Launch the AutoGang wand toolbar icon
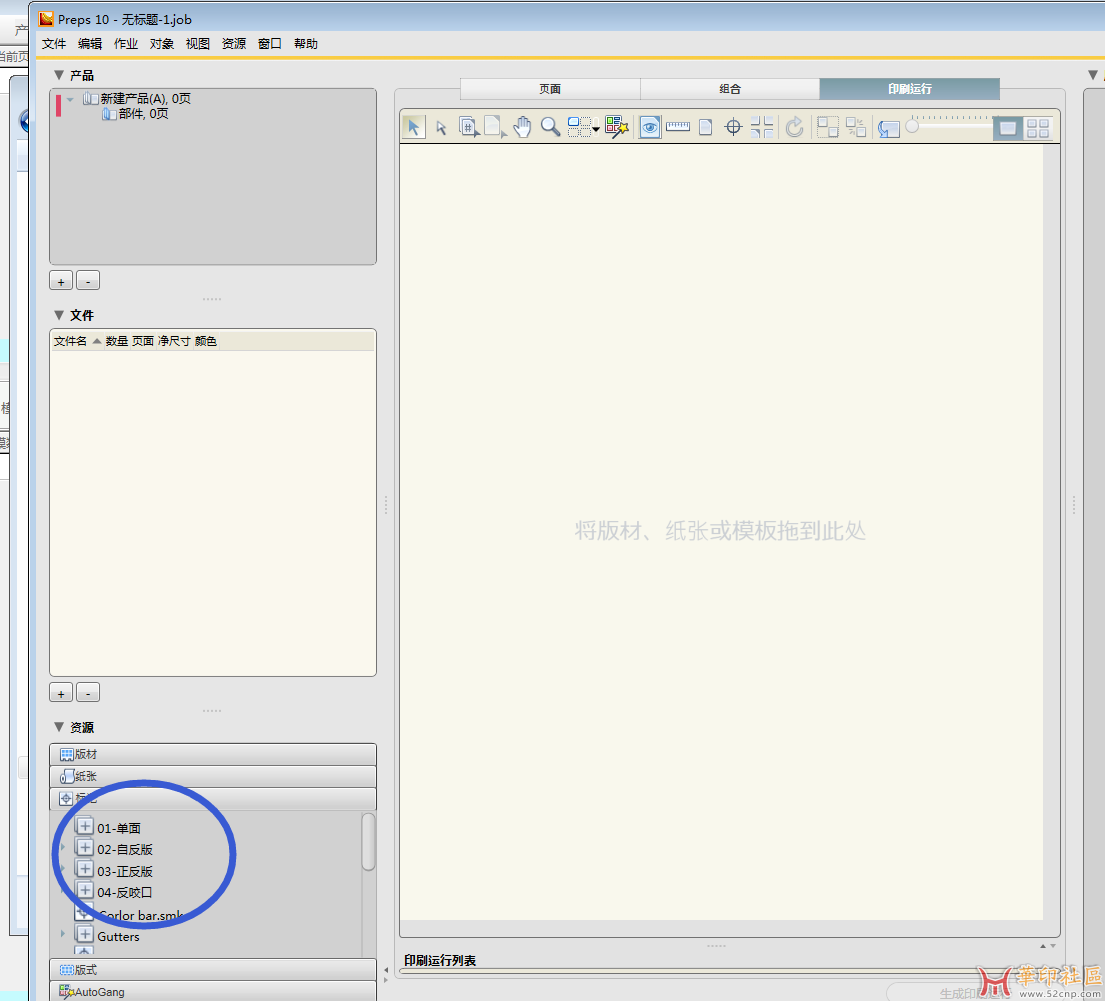1105x1001 pixels. pos(617,127)
